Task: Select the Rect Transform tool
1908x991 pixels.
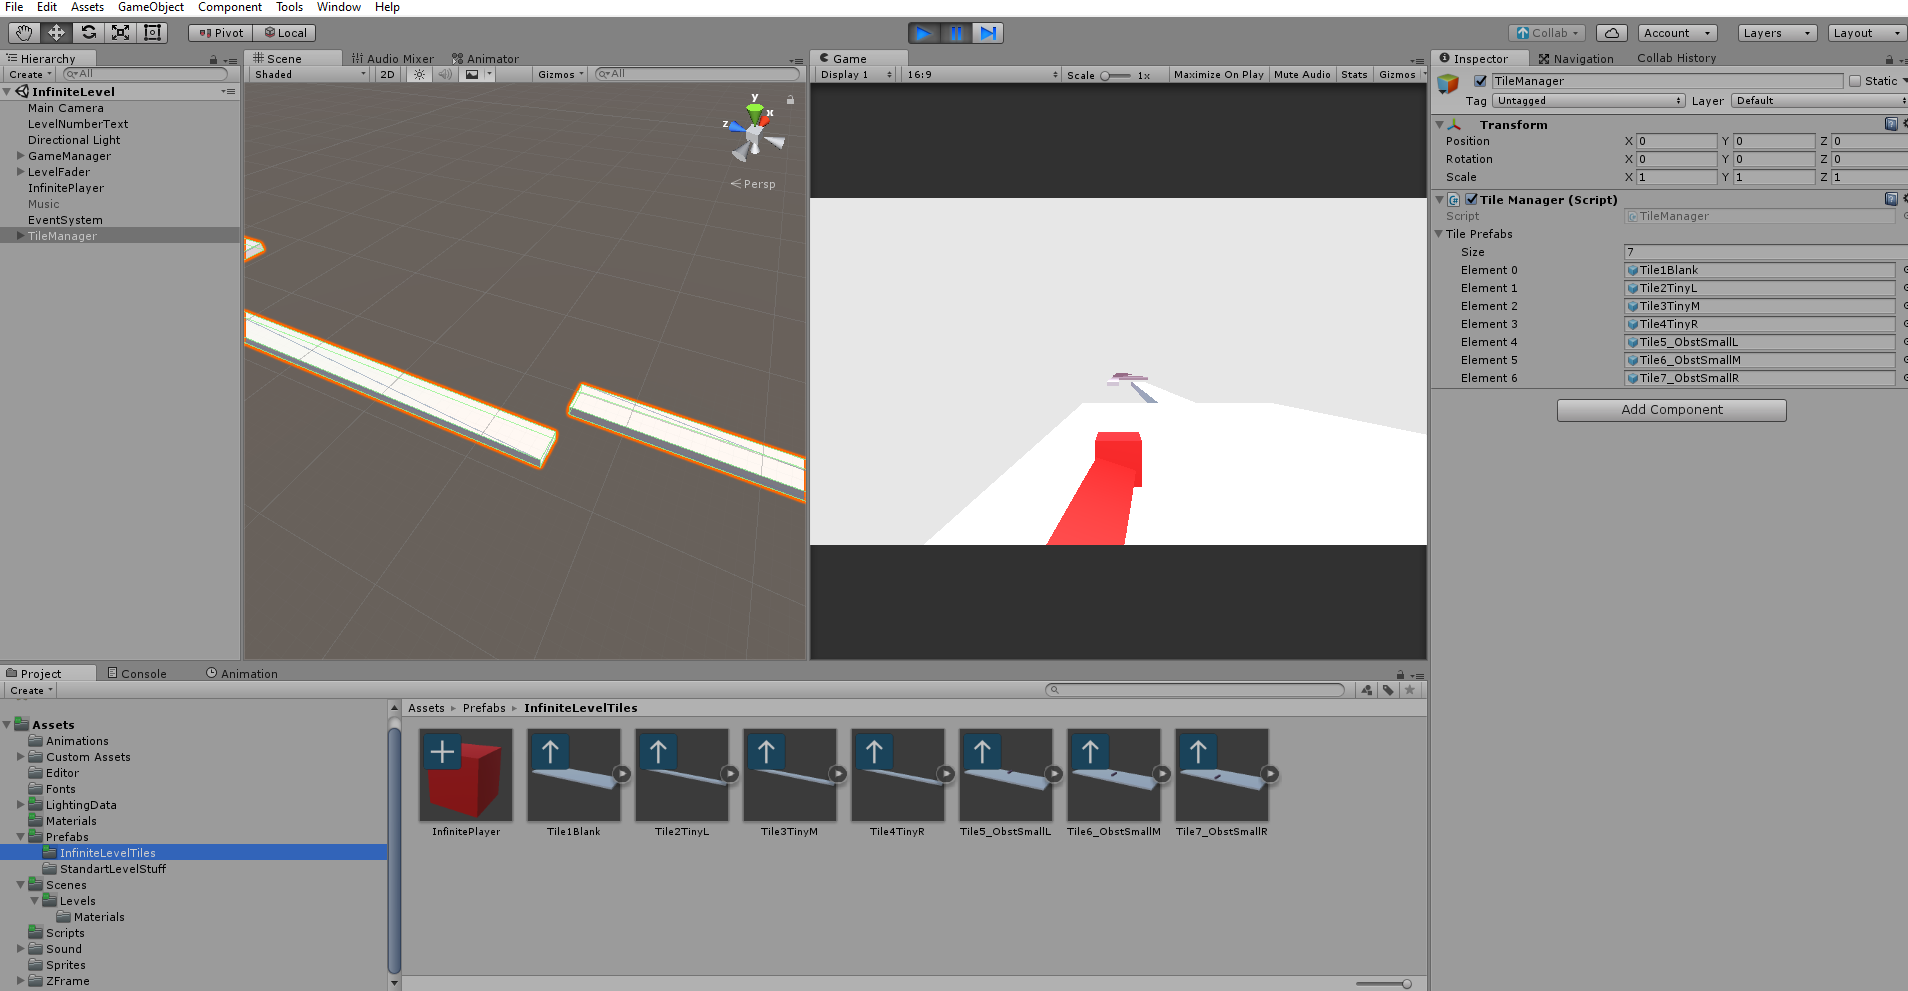Action: tap(152, 33)
